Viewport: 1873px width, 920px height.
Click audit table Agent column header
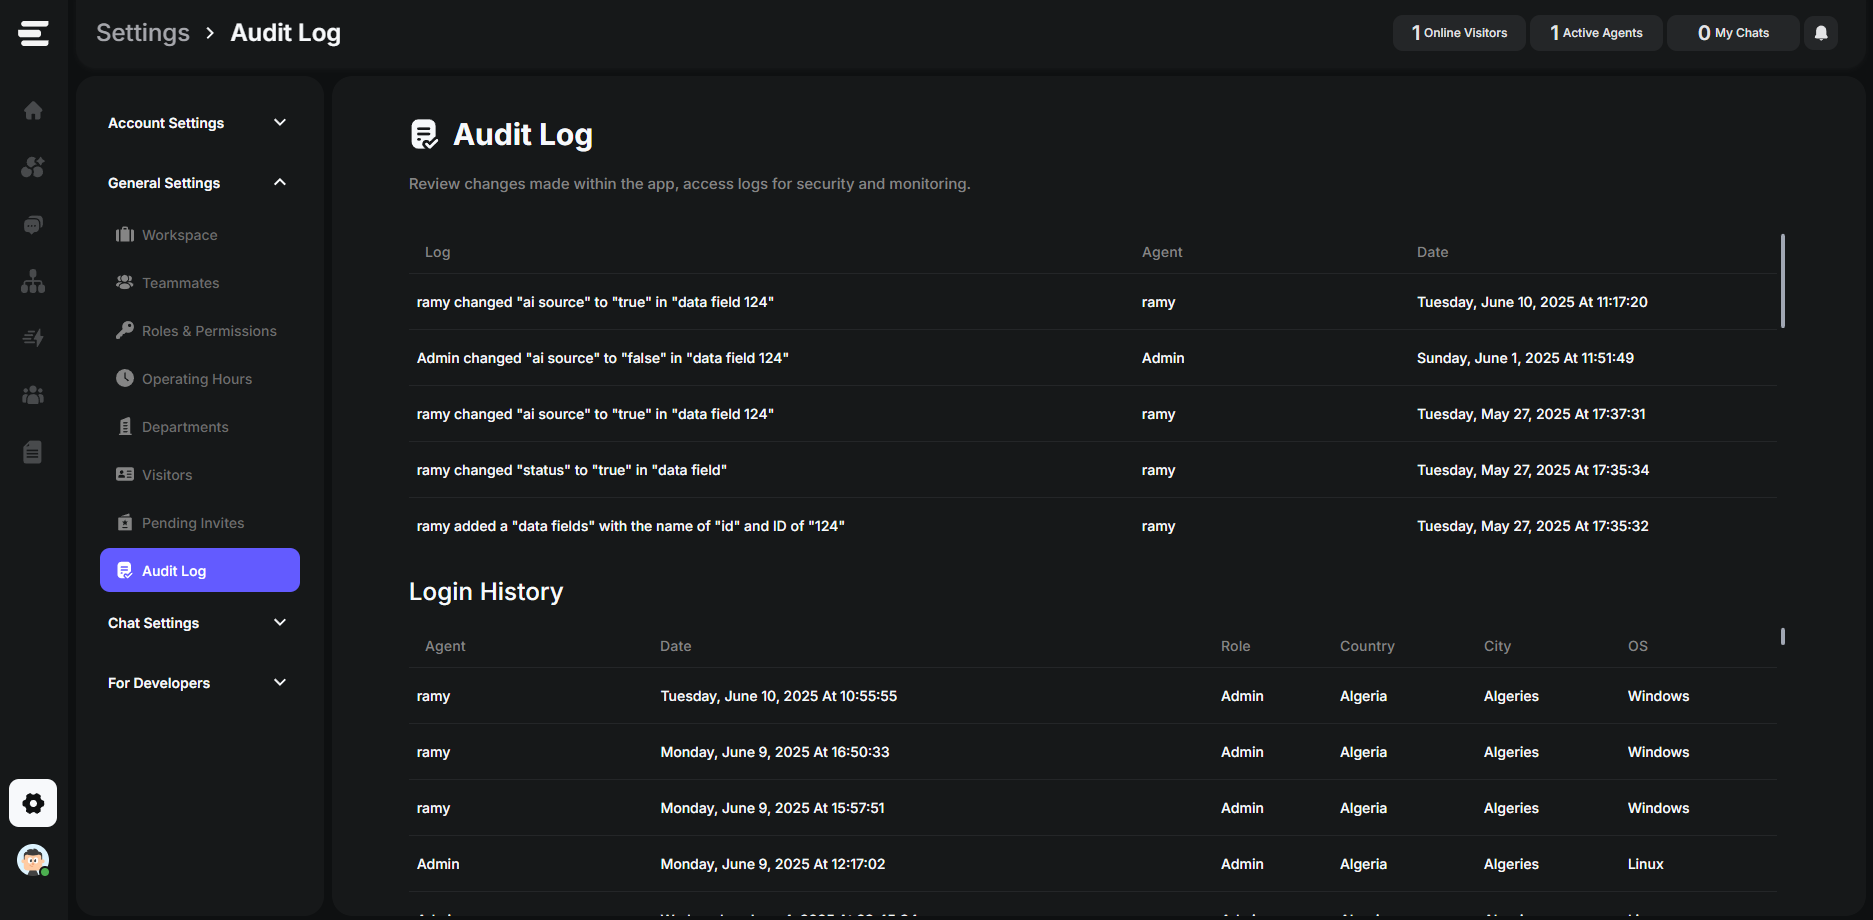pos(1162,252)
